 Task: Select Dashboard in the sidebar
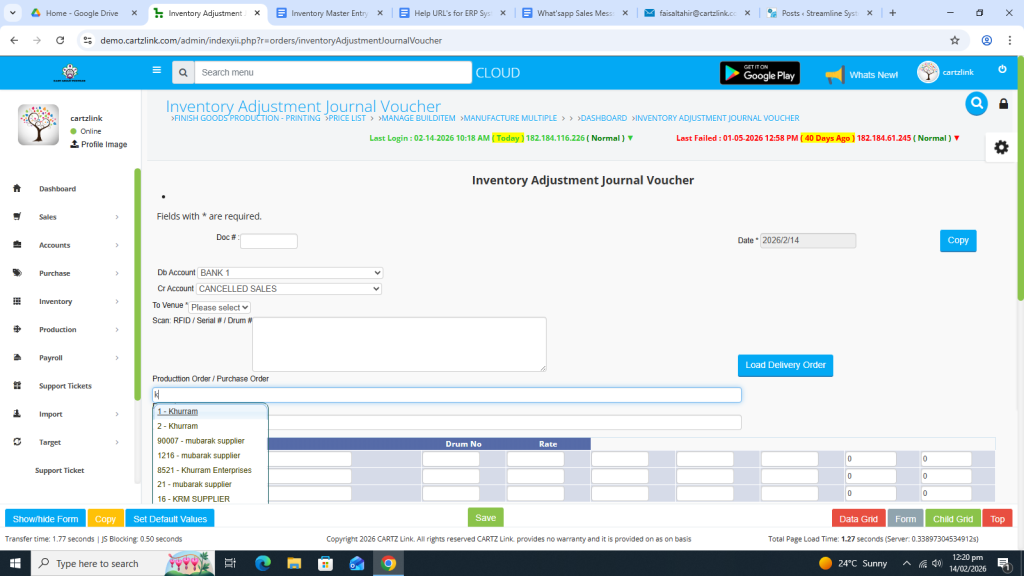tap(57, 189)
